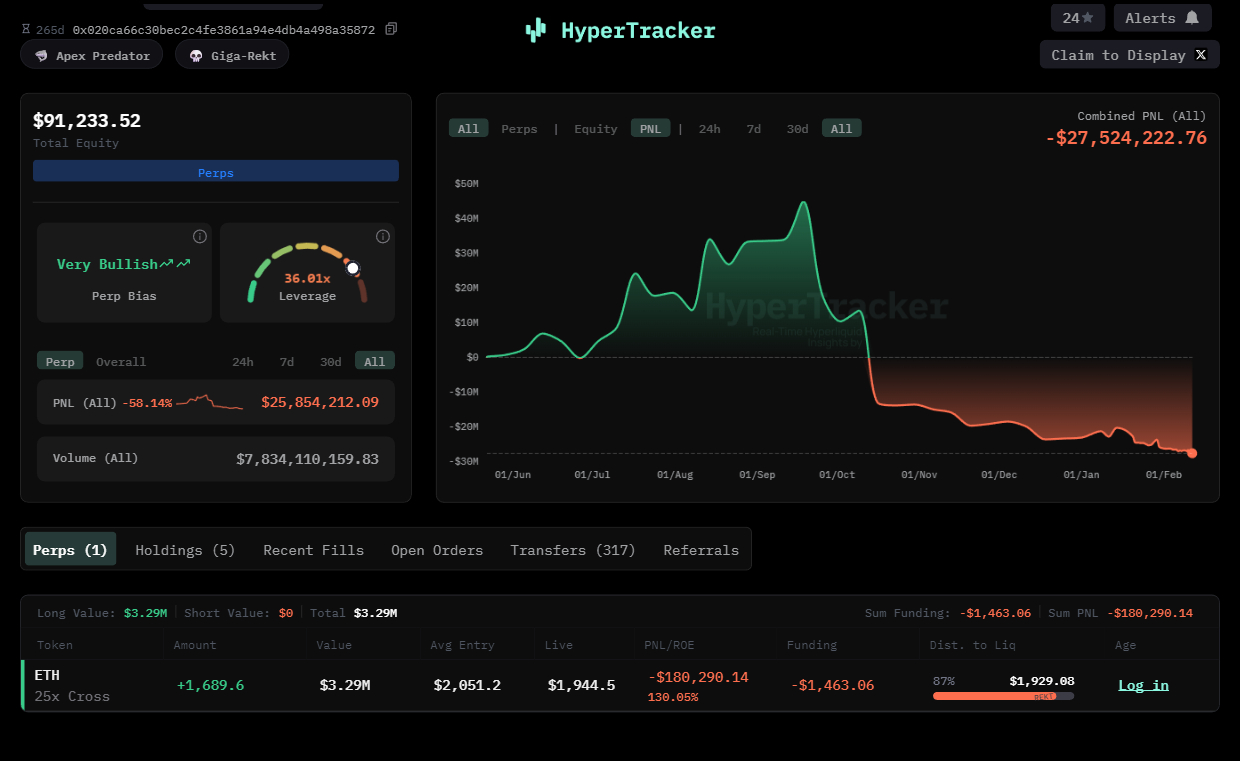Click the Leverage gauge info icon
The image size is (1240, 761).
pos(382,237)
